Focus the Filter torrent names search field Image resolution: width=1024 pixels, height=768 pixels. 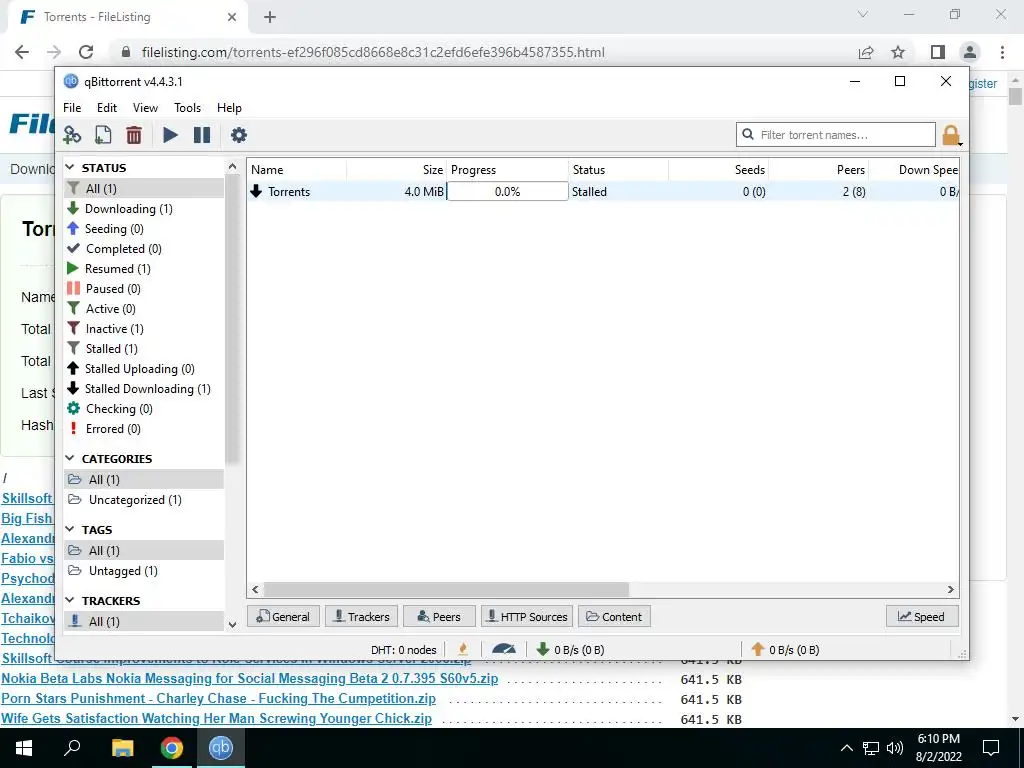tap(836, 135)
